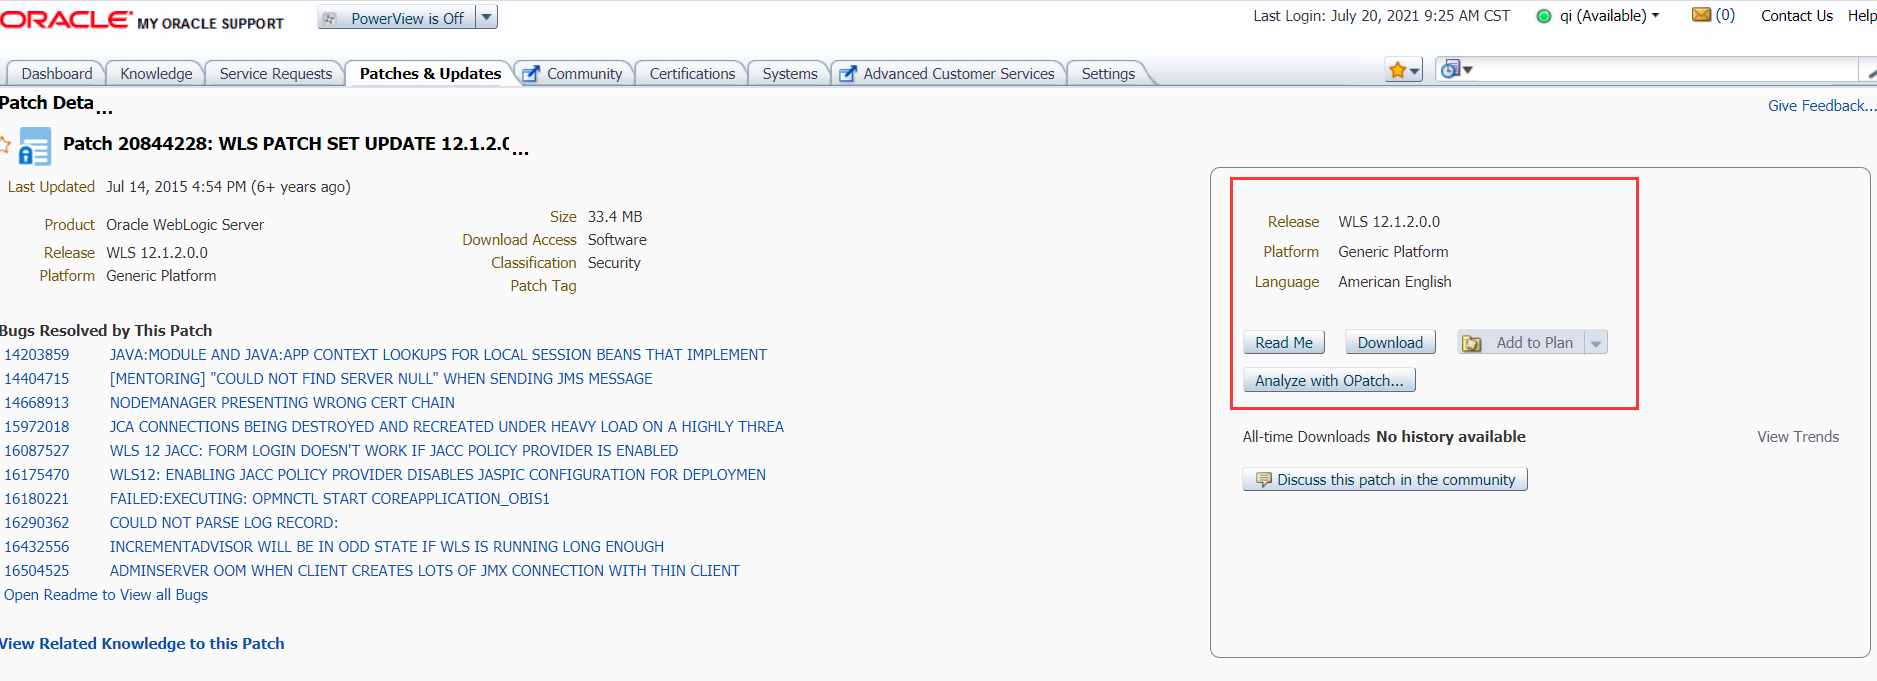Click the patch document icon

coord(35,146)
